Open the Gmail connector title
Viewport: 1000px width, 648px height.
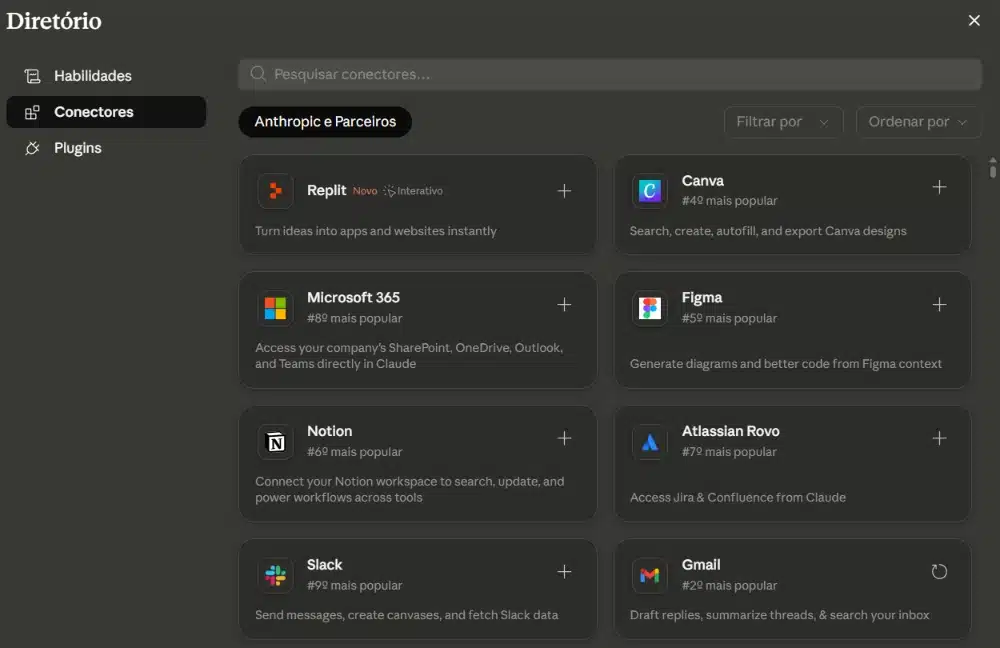coord(701,564)
